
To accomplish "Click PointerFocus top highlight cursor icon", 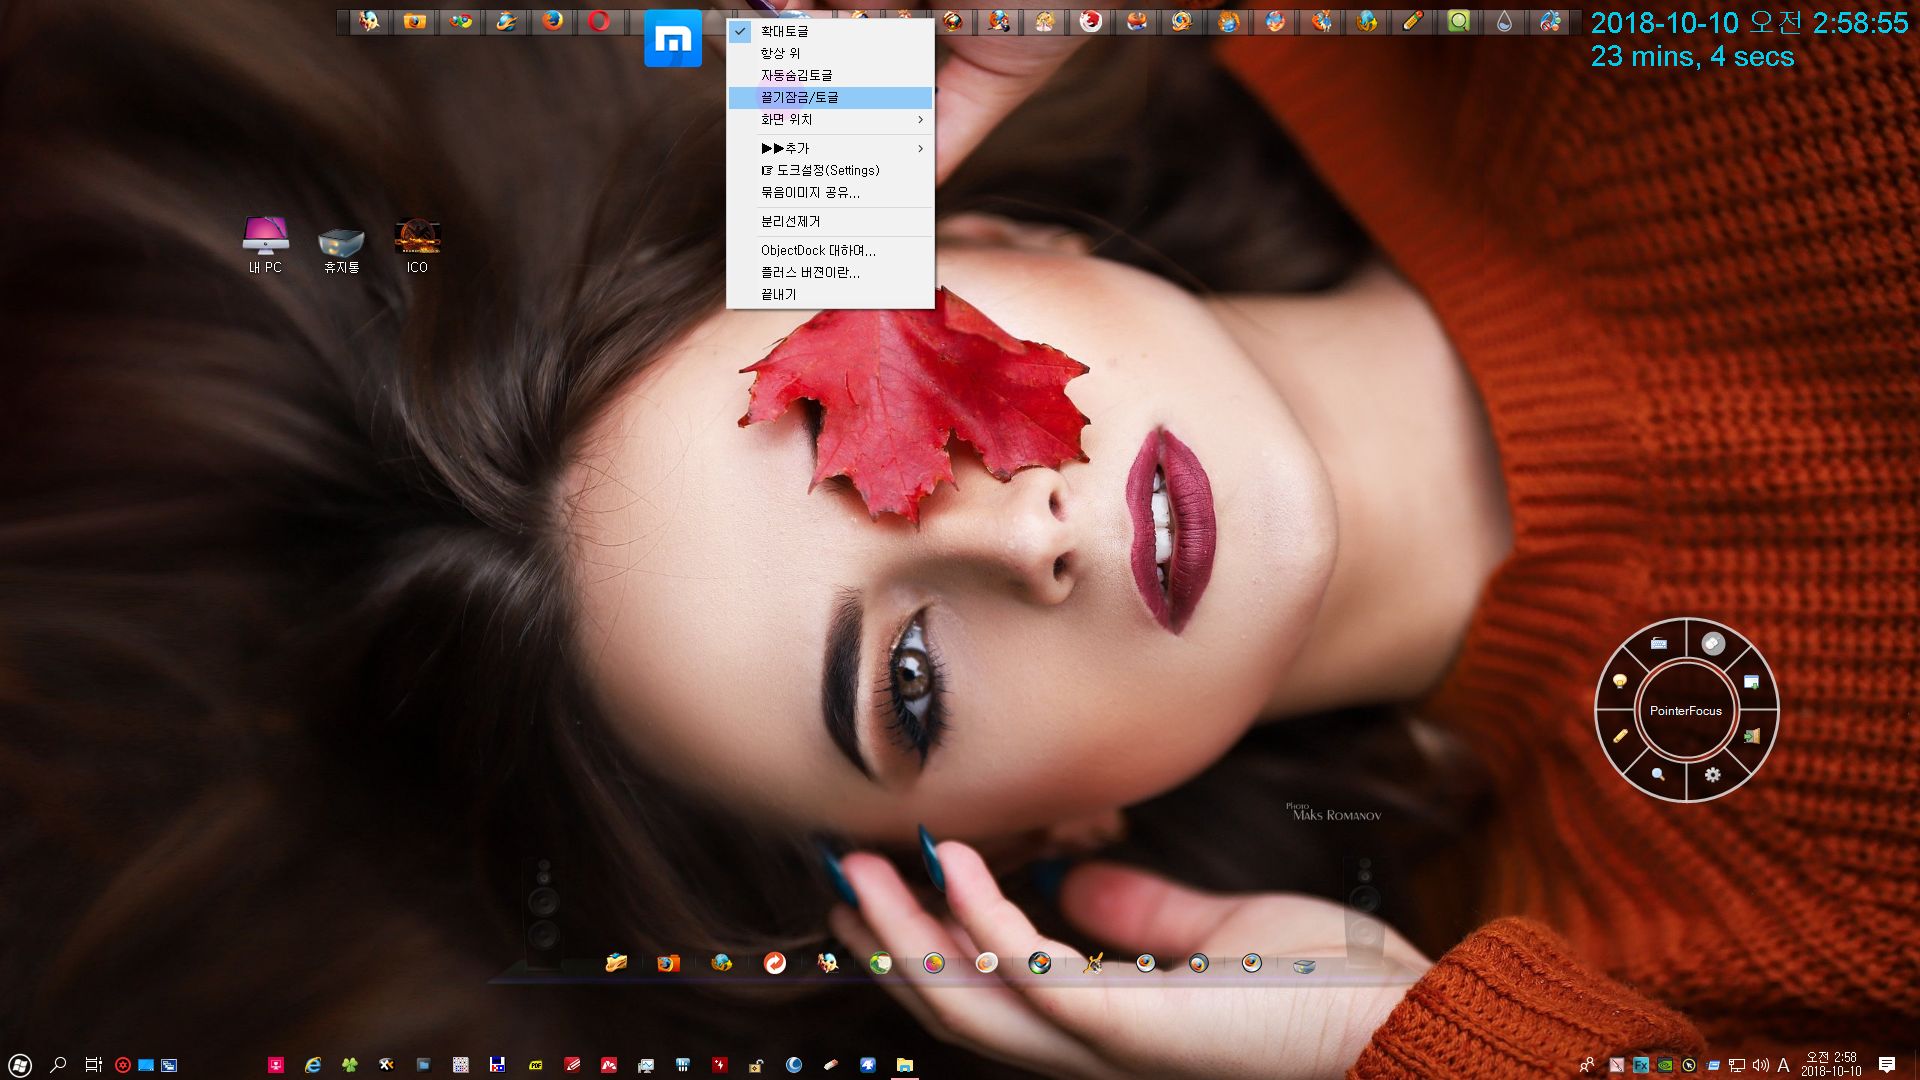I will pyautogui.click(x=1712, y=643).
